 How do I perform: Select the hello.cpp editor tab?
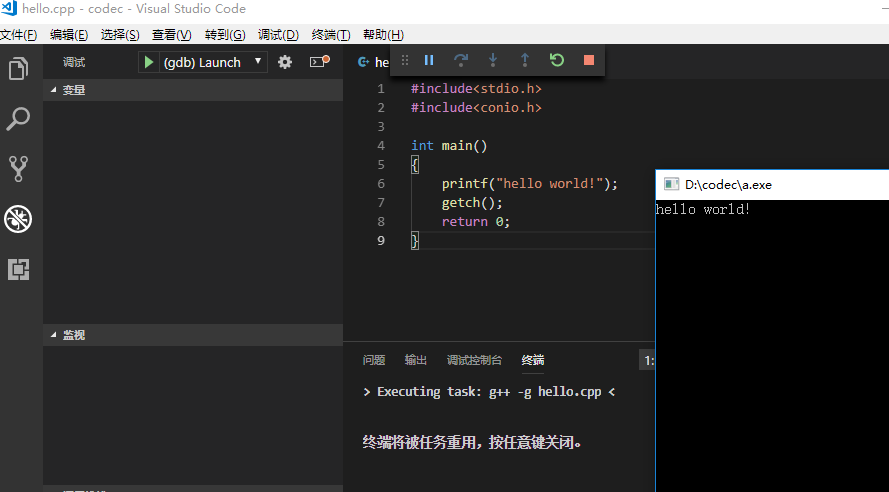(373, 62)
